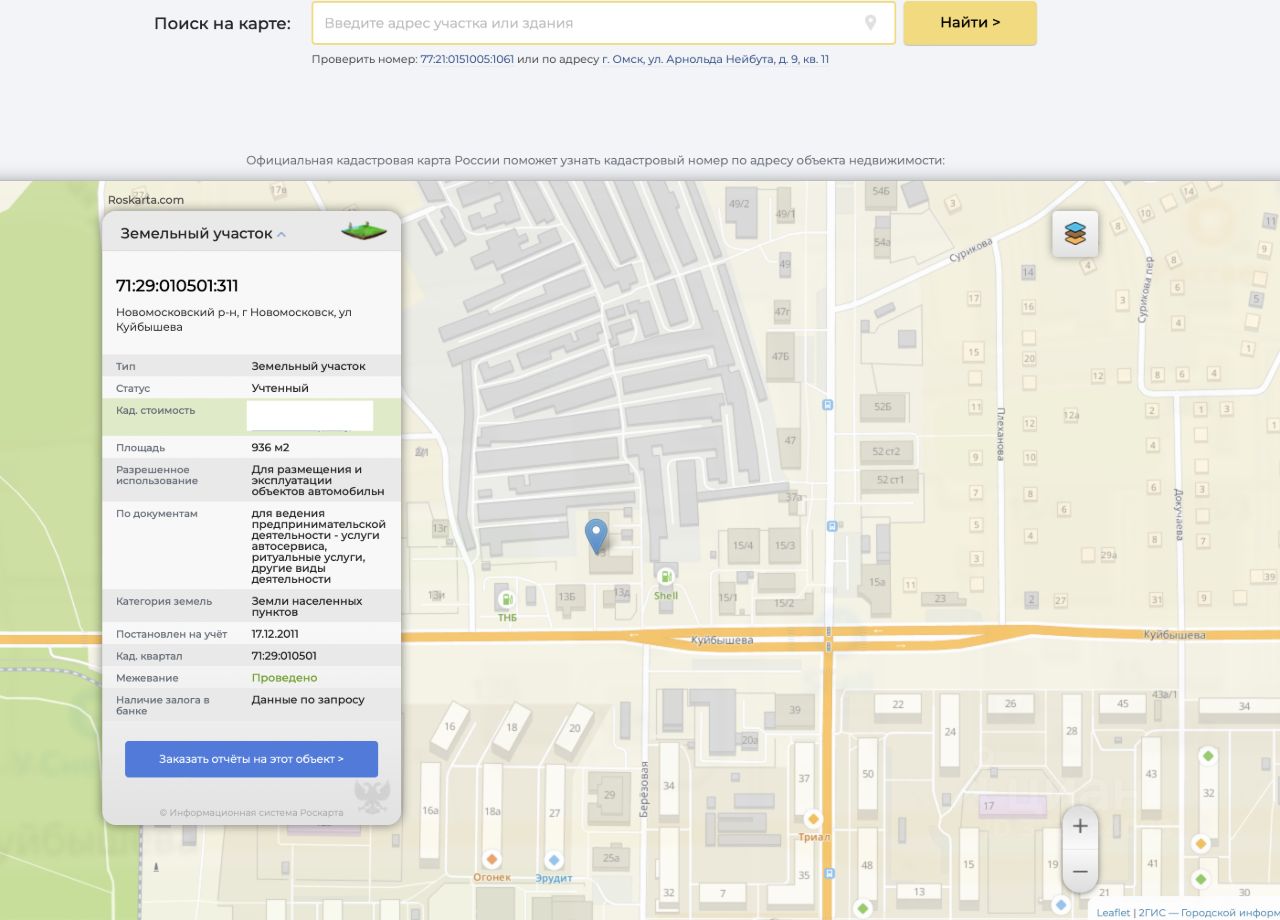Click the Эрудит blue map marker

tap(554, 860)
